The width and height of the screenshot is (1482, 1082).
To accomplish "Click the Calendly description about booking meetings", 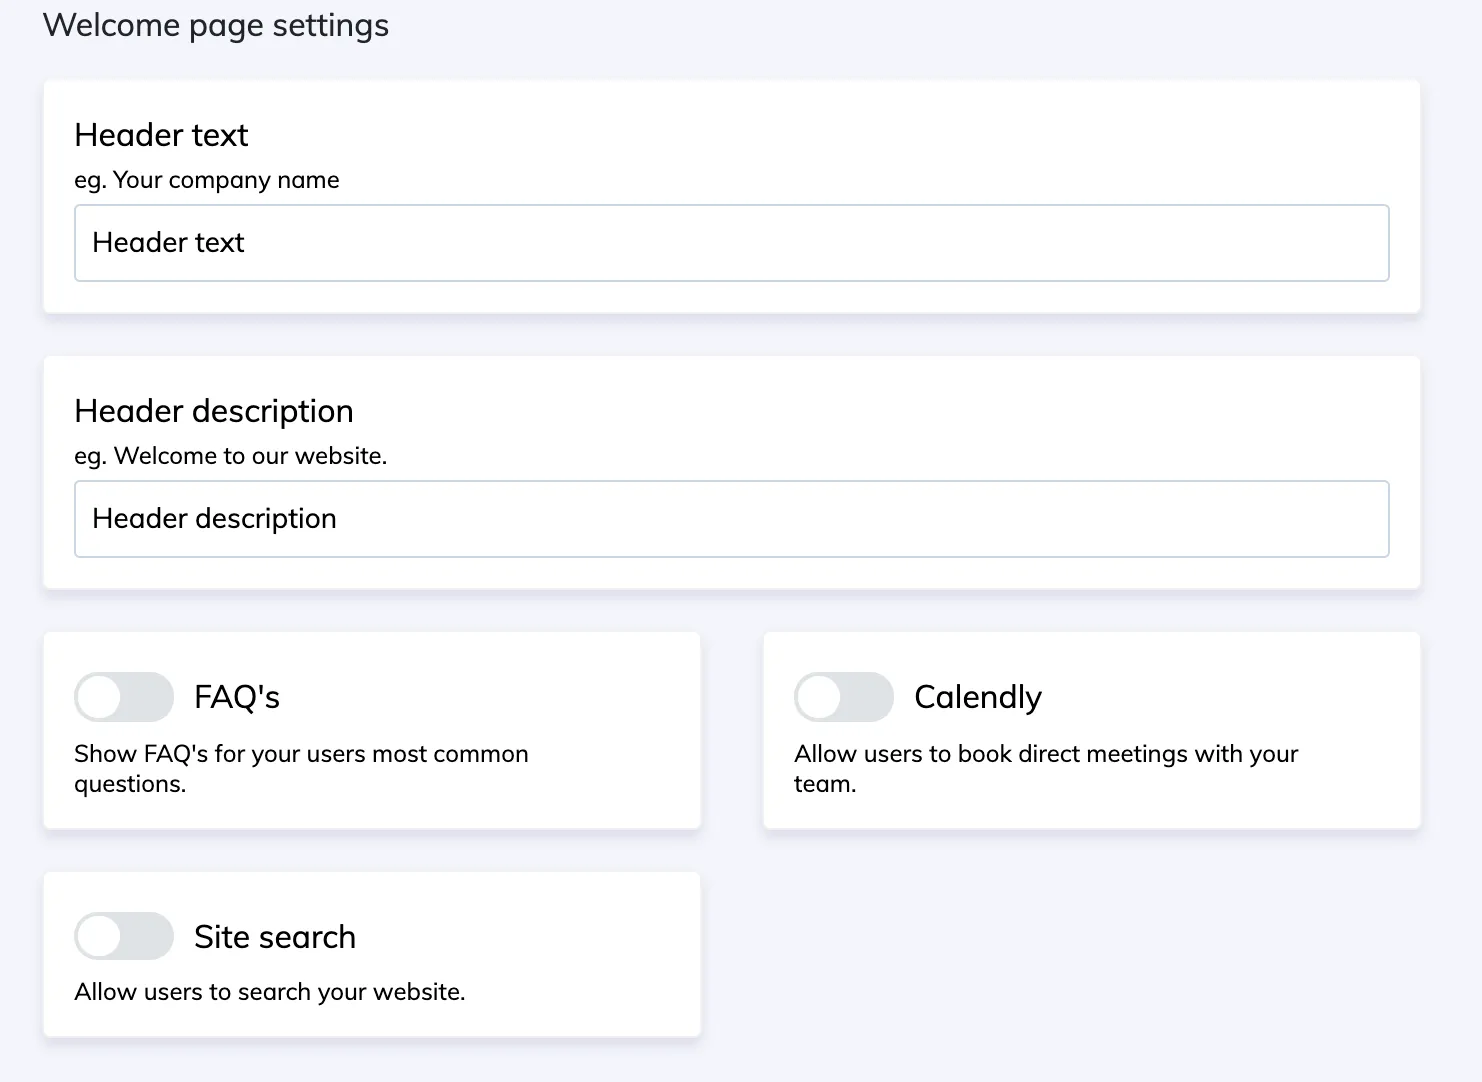I will tap(1046, 769).
